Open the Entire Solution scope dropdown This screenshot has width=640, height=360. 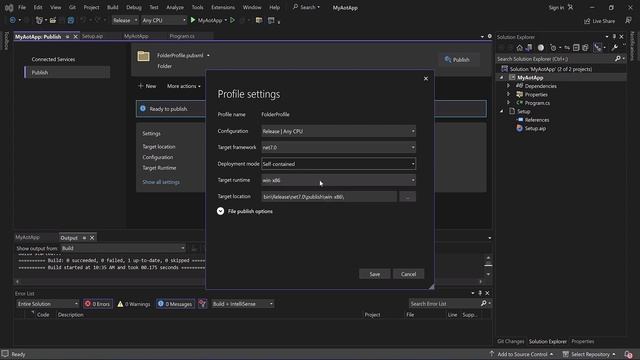point(47,304)
